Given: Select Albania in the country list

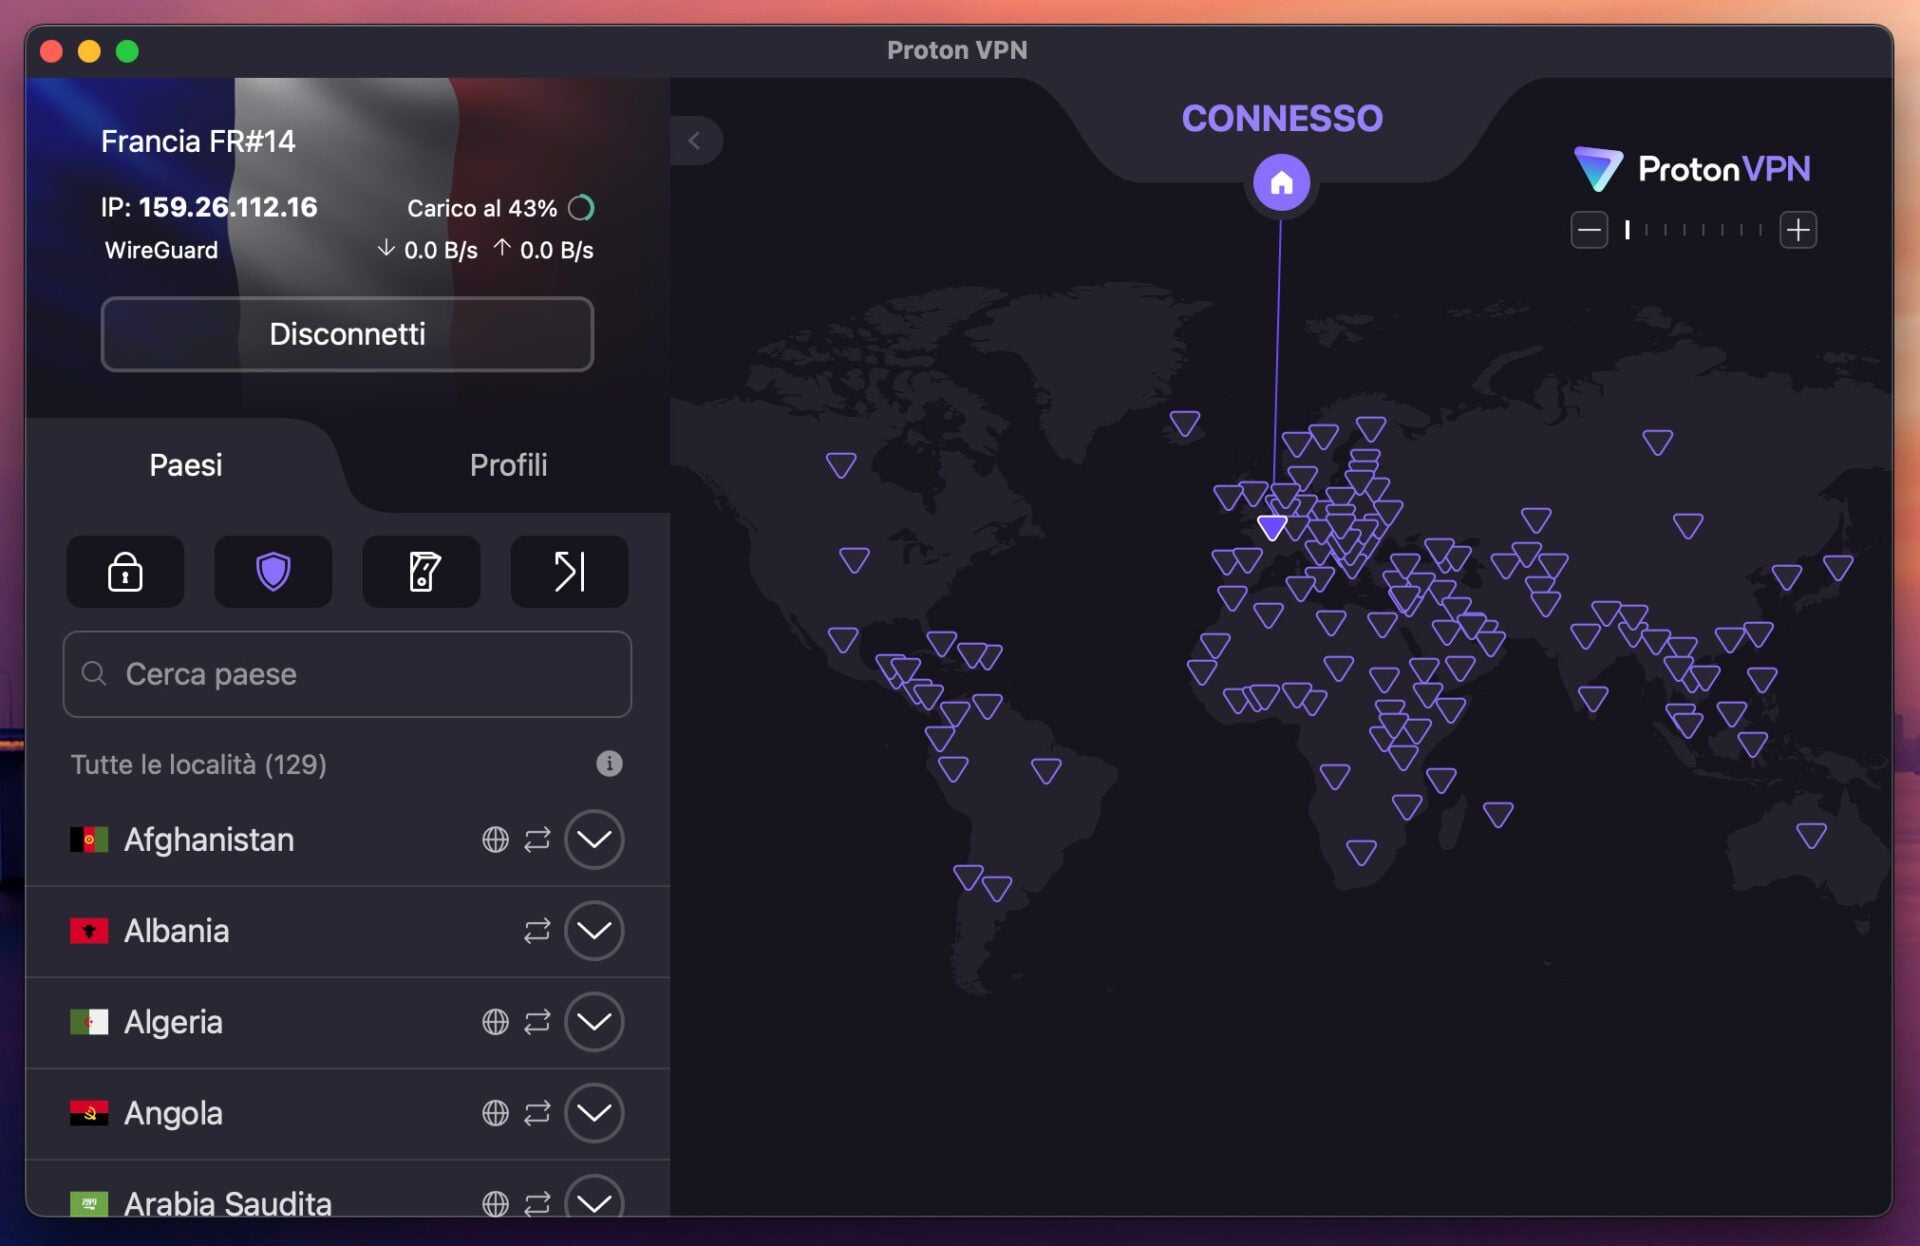Looking at the screenshot, I should click(347, 931).
